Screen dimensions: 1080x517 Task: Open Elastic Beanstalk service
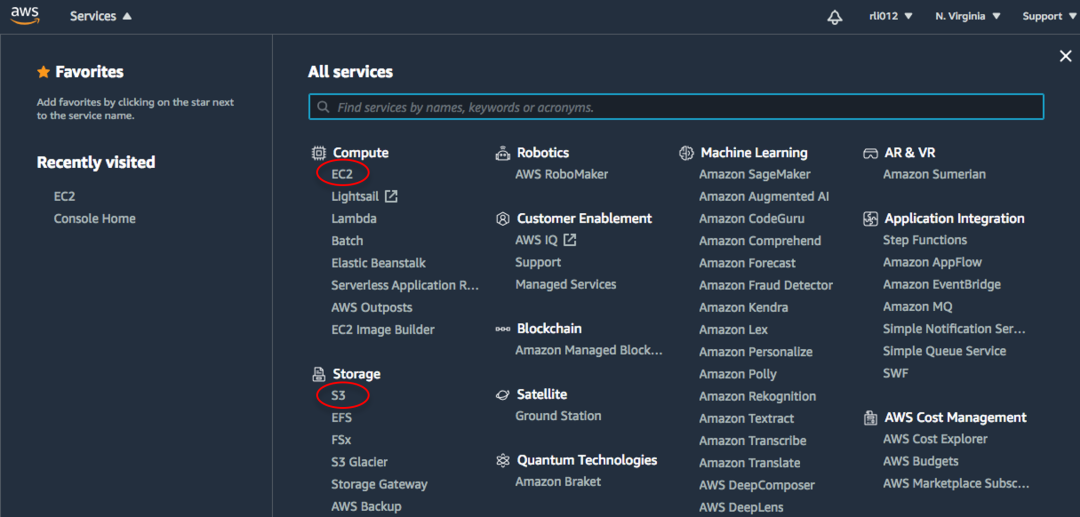tap(379, 263)
